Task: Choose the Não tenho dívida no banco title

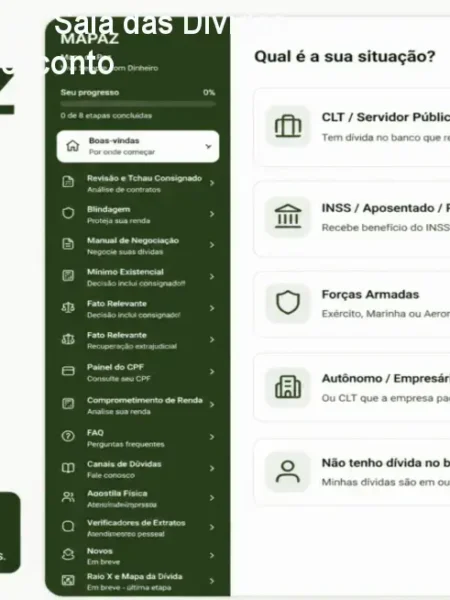Action: click(386, 463)
